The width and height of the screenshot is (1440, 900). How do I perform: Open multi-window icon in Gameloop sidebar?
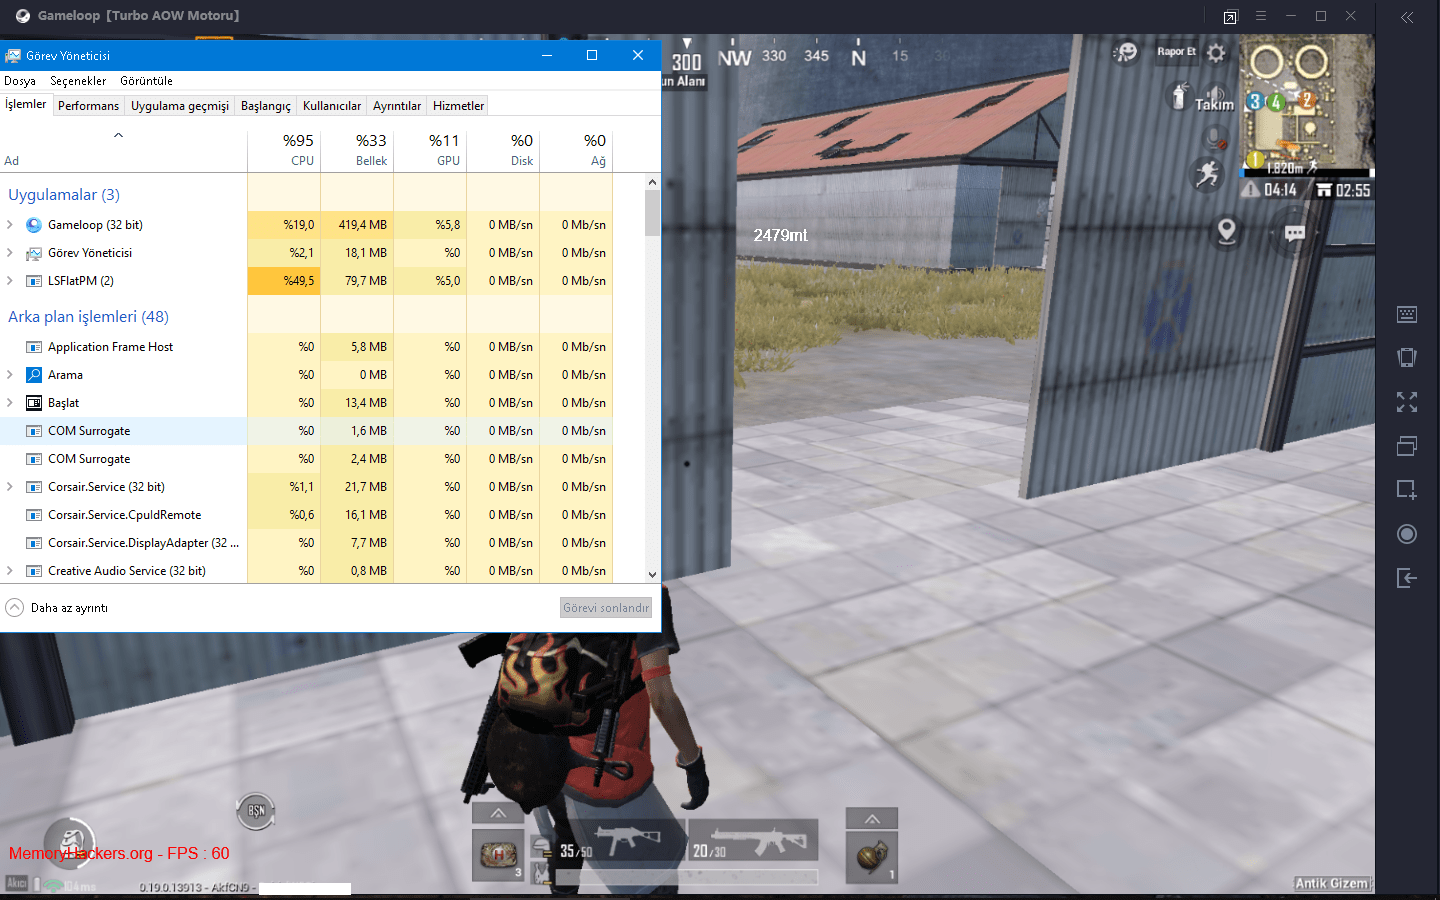pos(1407,446)
